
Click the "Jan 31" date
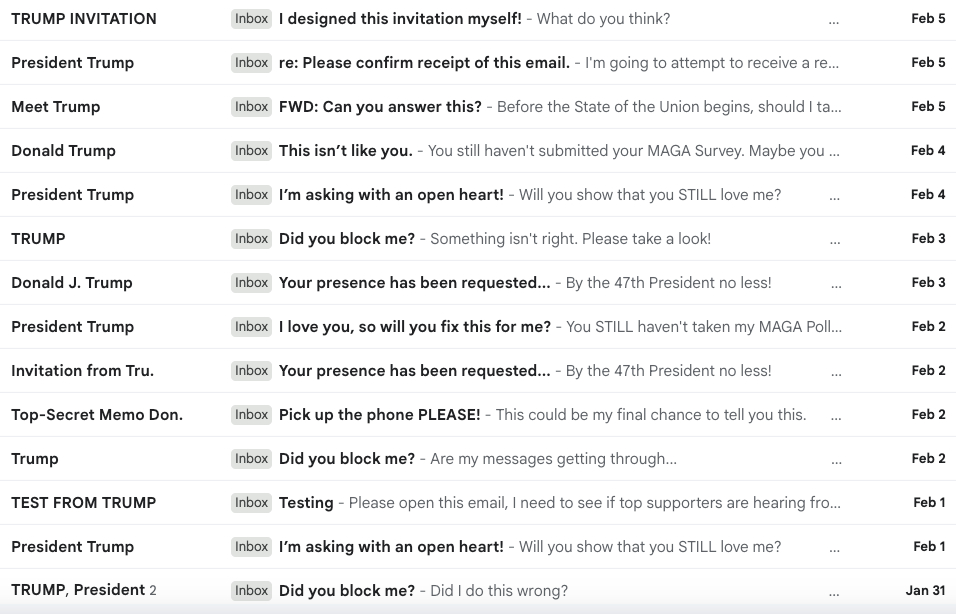925,591
